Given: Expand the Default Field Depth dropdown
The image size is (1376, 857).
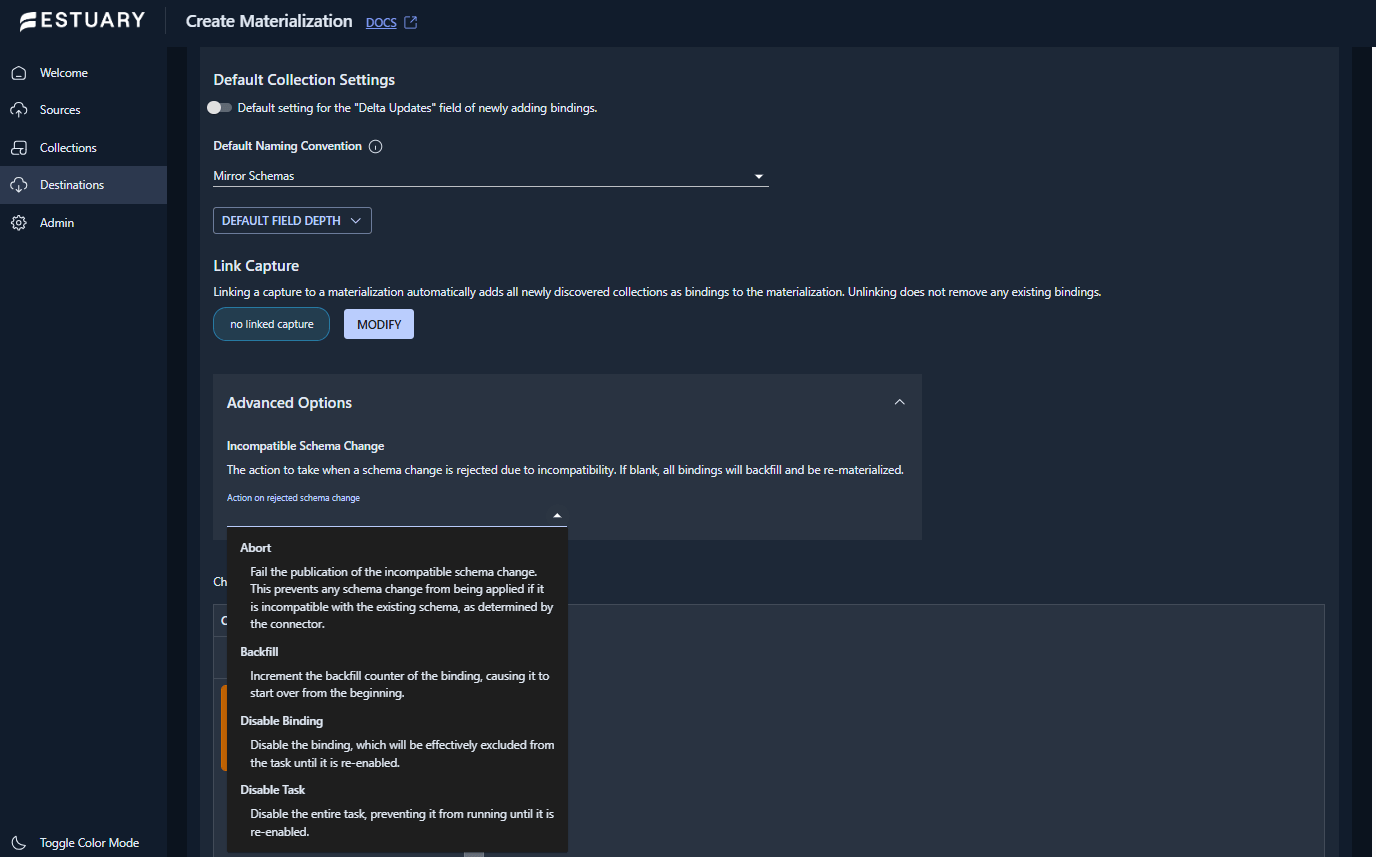Looking at the screenshot, I should 292,221.
